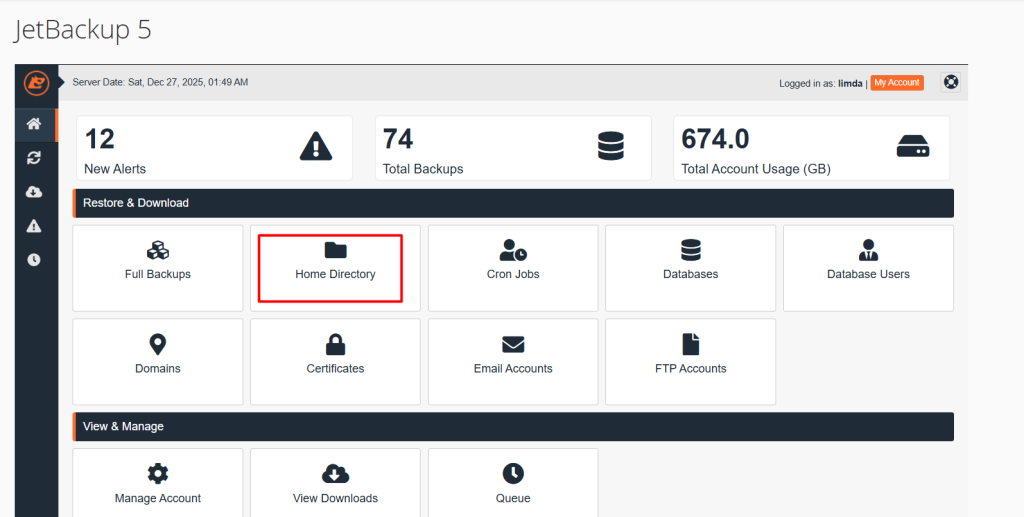Screen dimensions: 1024x517
Task: Click the New Alerts warning triangle icon
Action: (x=316, y=146)
